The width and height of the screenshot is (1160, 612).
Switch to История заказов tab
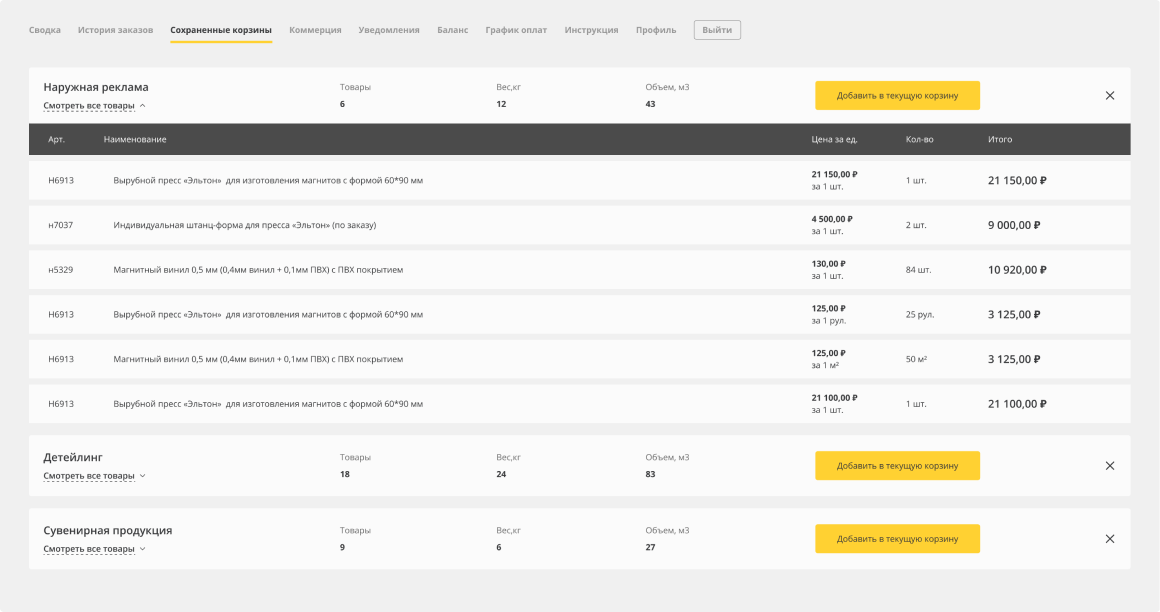tap(115, 30)
